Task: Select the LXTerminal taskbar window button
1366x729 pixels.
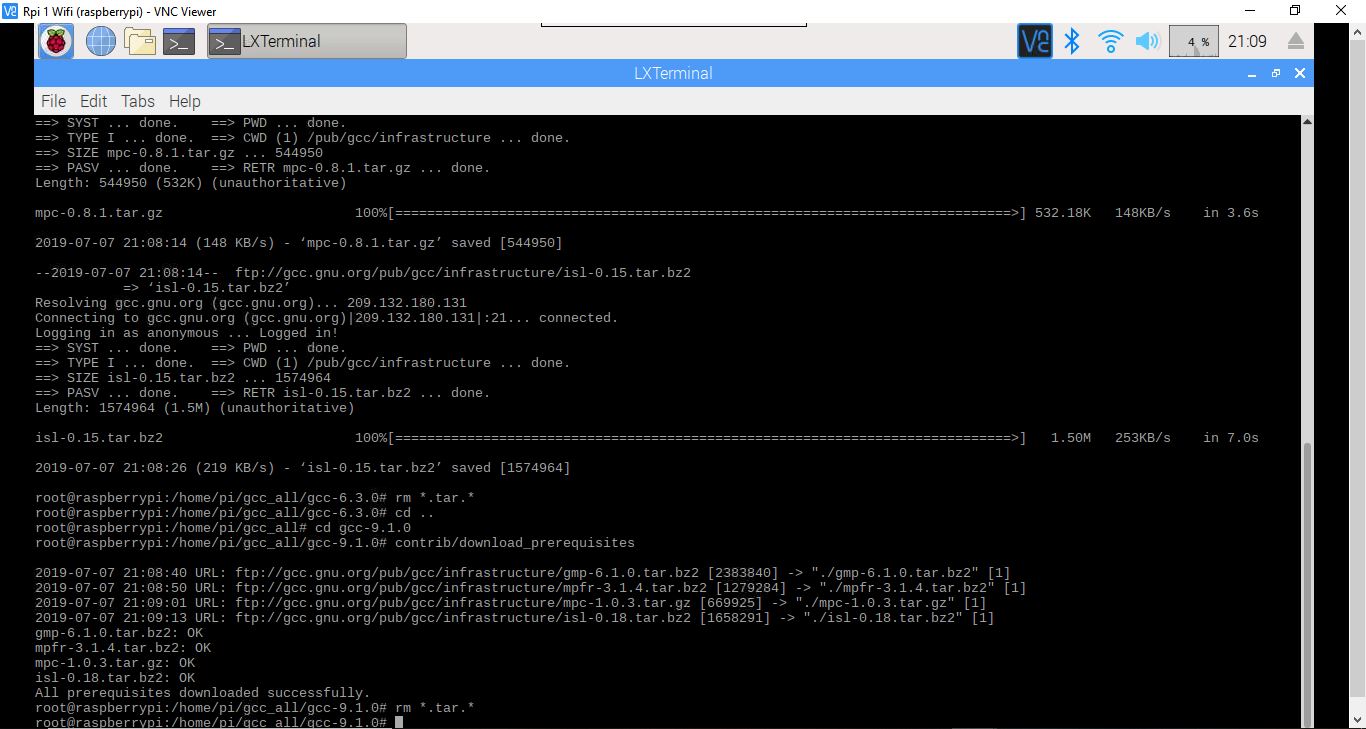Action: coord(306,41)
